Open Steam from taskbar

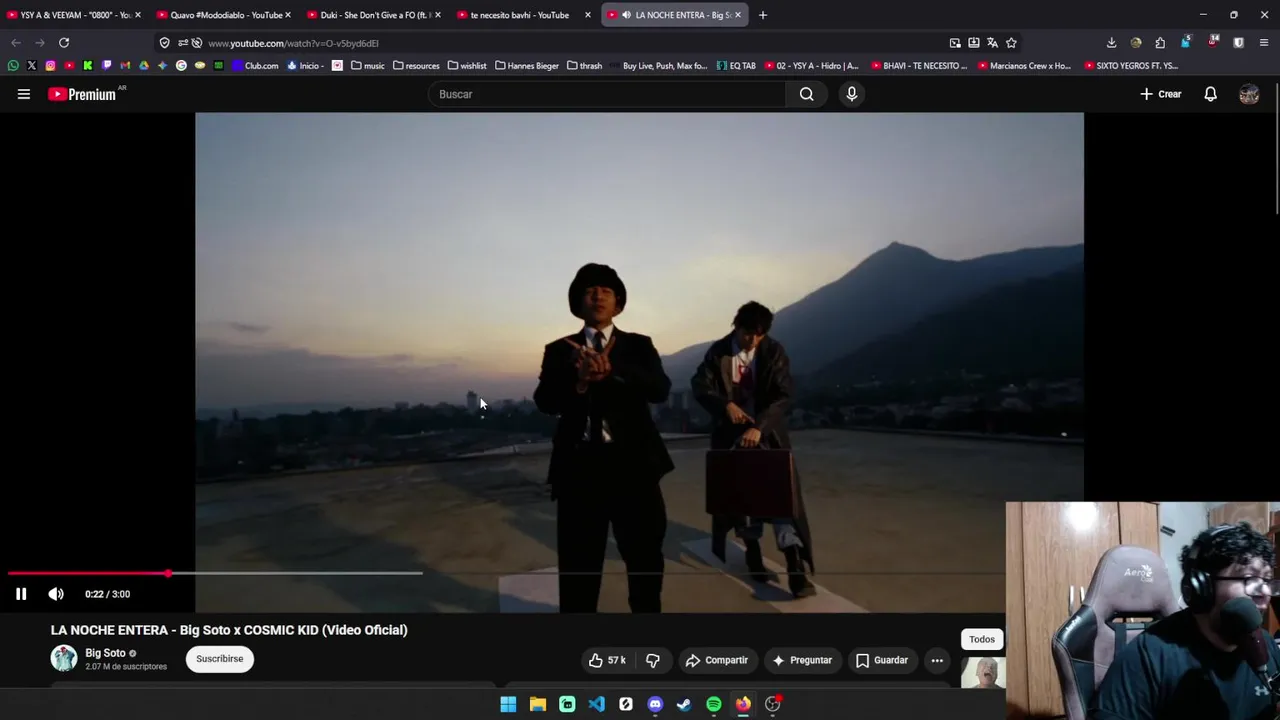tap(684, 704)
